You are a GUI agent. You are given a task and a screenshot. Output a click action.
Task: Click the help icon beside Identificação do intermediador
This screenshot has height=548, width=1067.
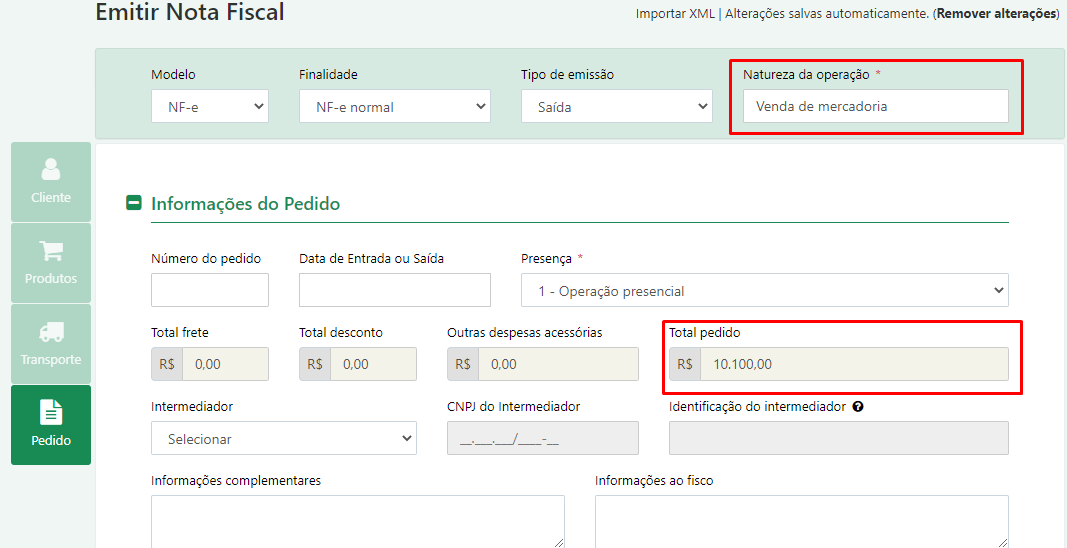pos(858,406)
